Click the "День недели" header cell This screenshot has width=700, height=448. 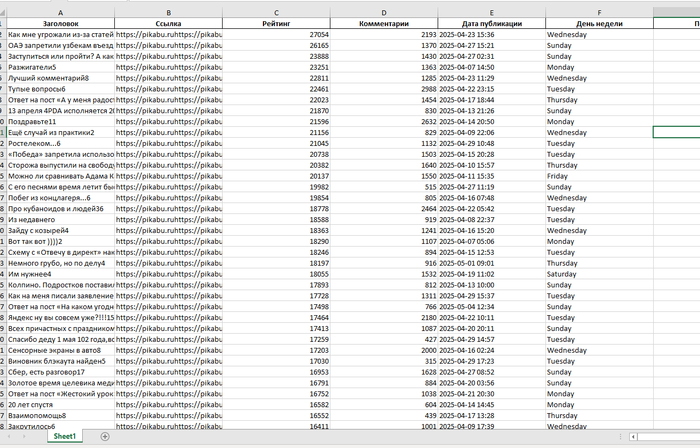(x=598, y=22)
